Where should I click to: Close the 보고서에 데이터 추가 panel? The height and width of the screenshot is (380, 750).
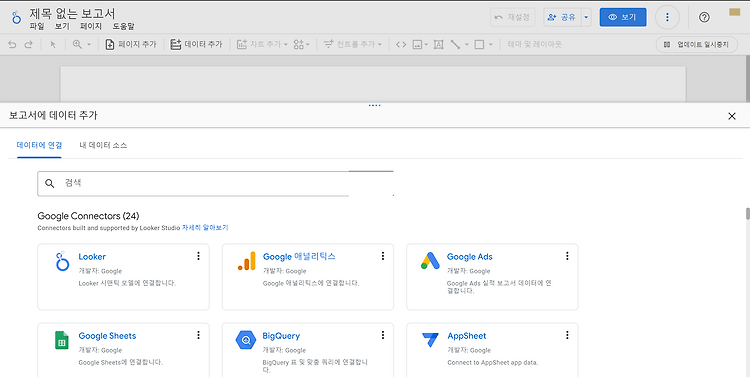731,116
